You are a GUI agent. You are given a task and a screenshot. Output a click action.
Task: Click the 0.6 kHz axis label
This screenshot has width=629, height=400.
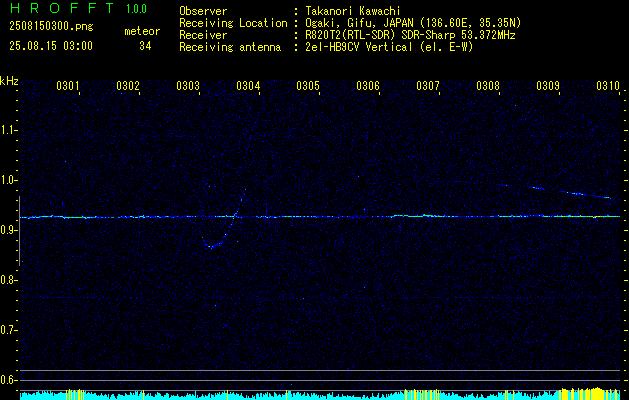pos(7,380)
